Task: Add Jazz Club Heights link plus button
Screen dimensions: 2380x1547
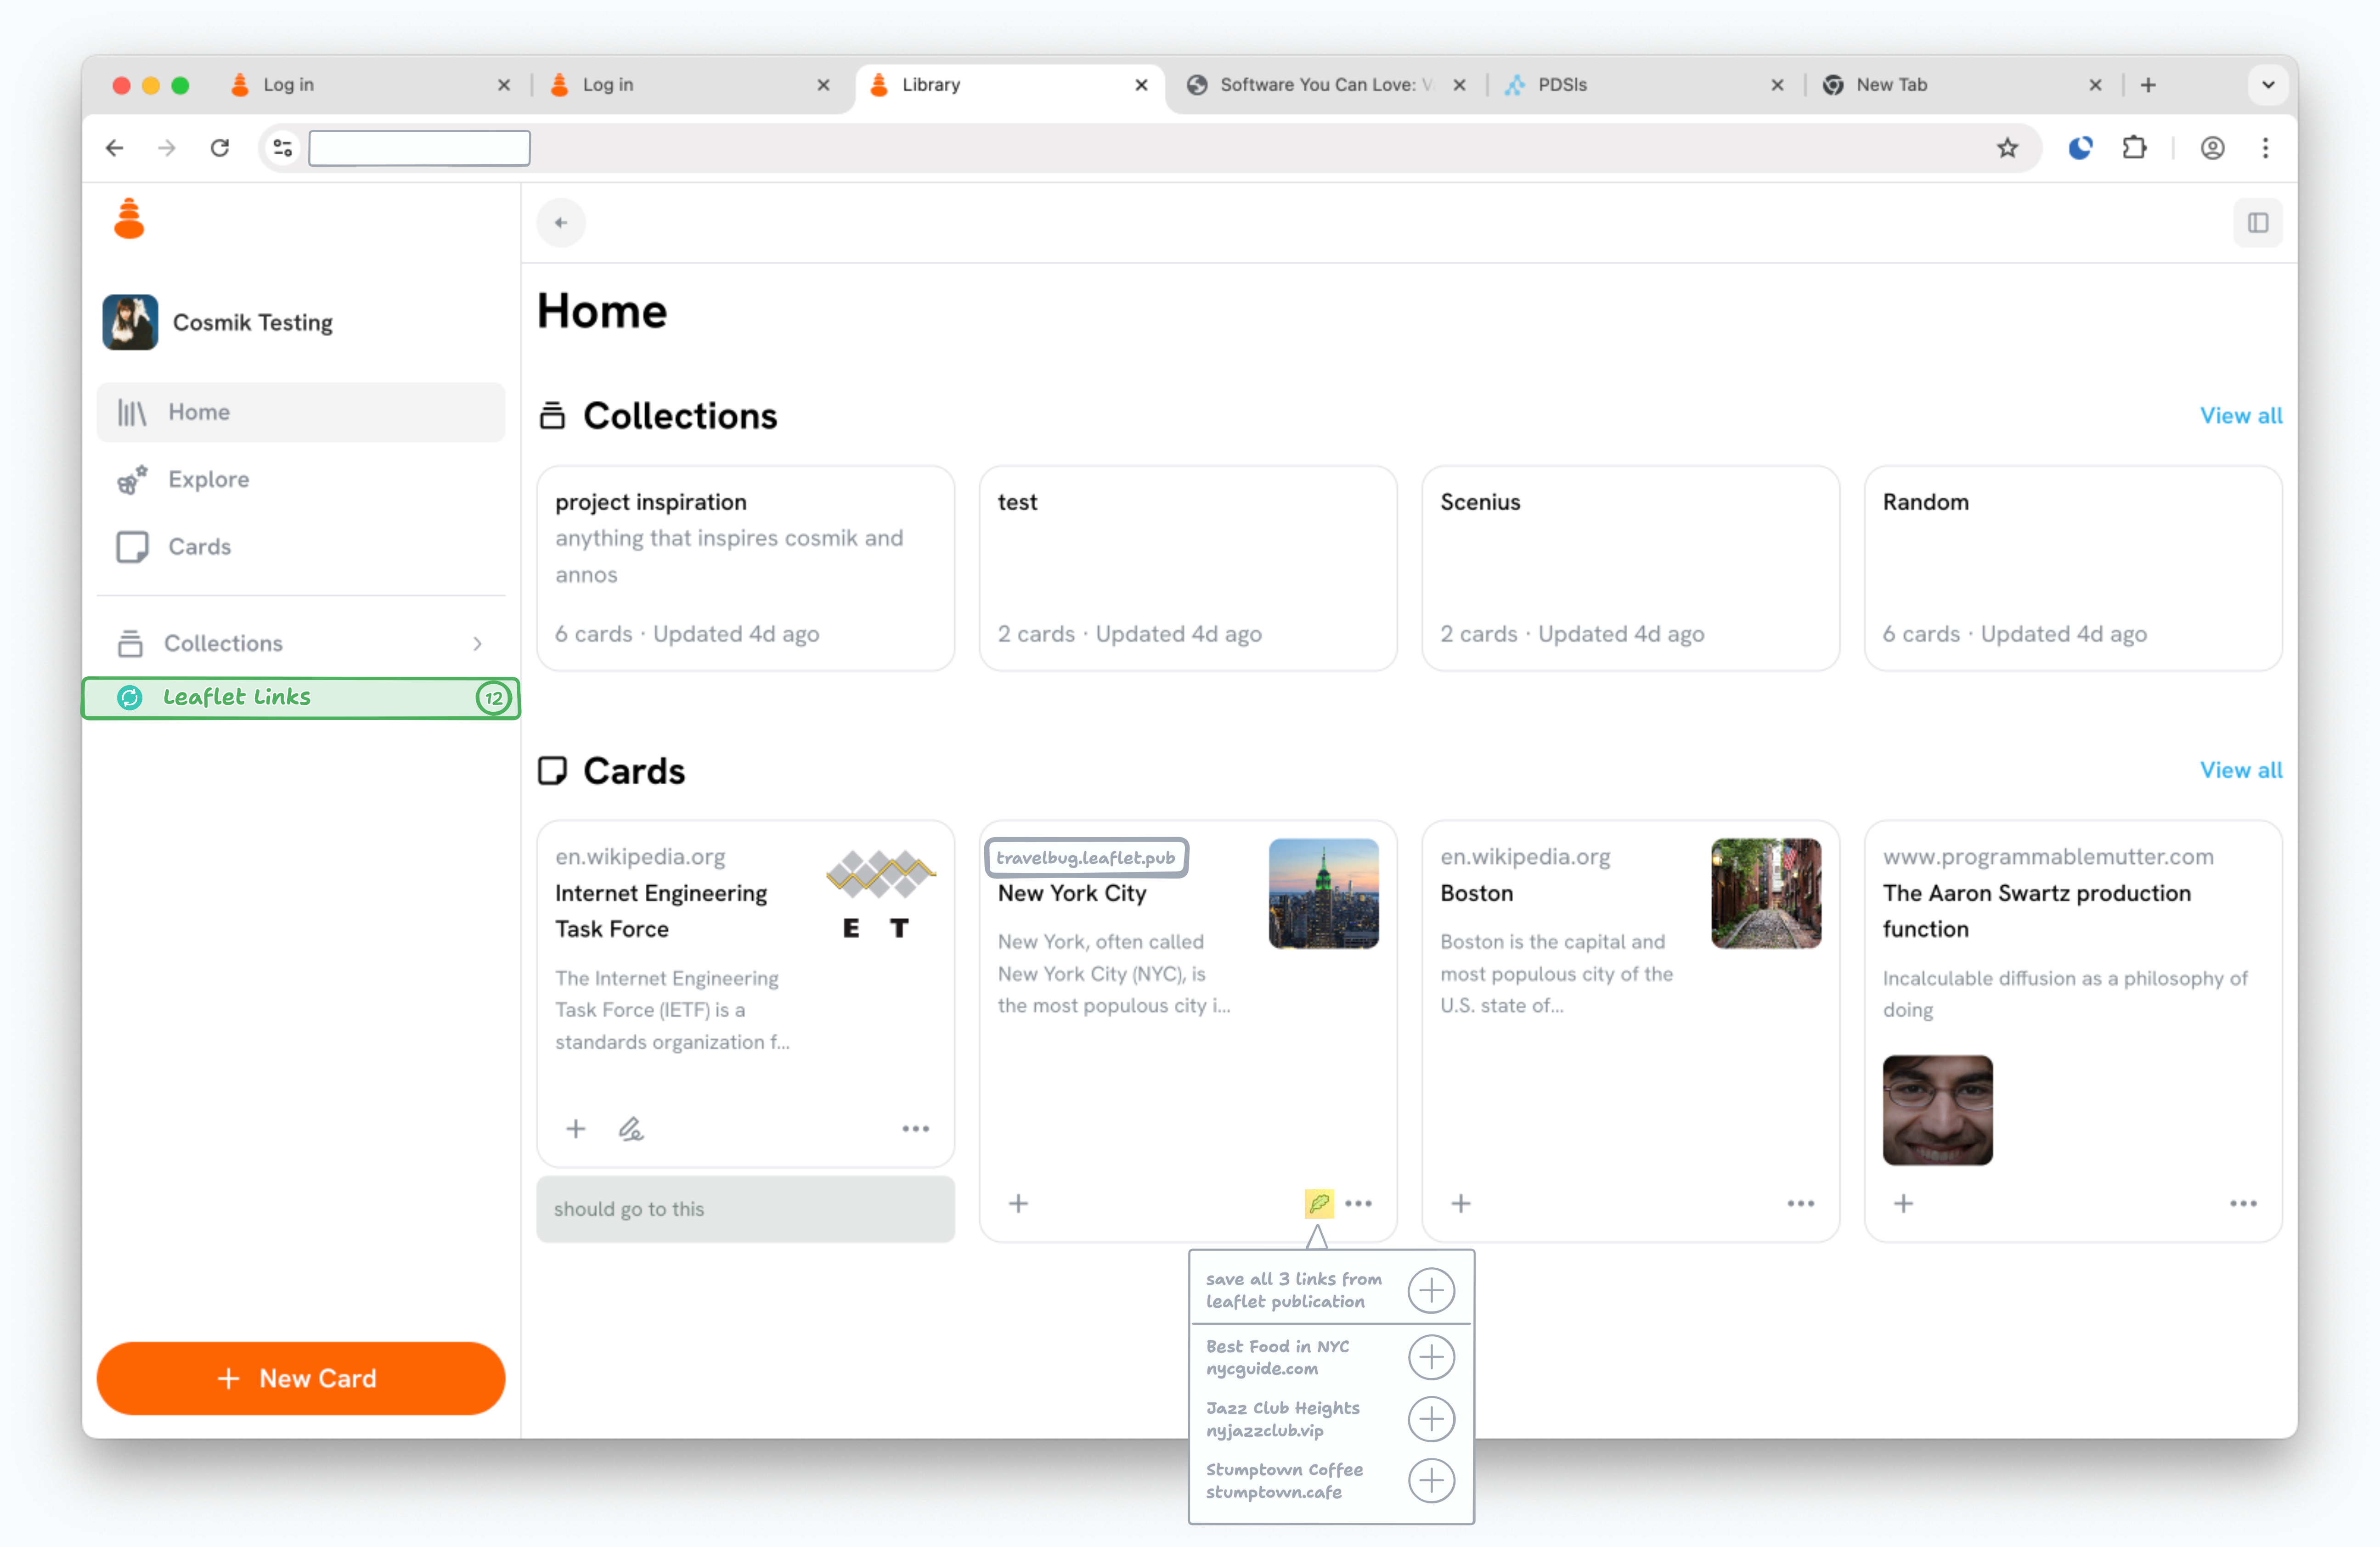Action: pyautogui.click(x=1431, y=1418)
